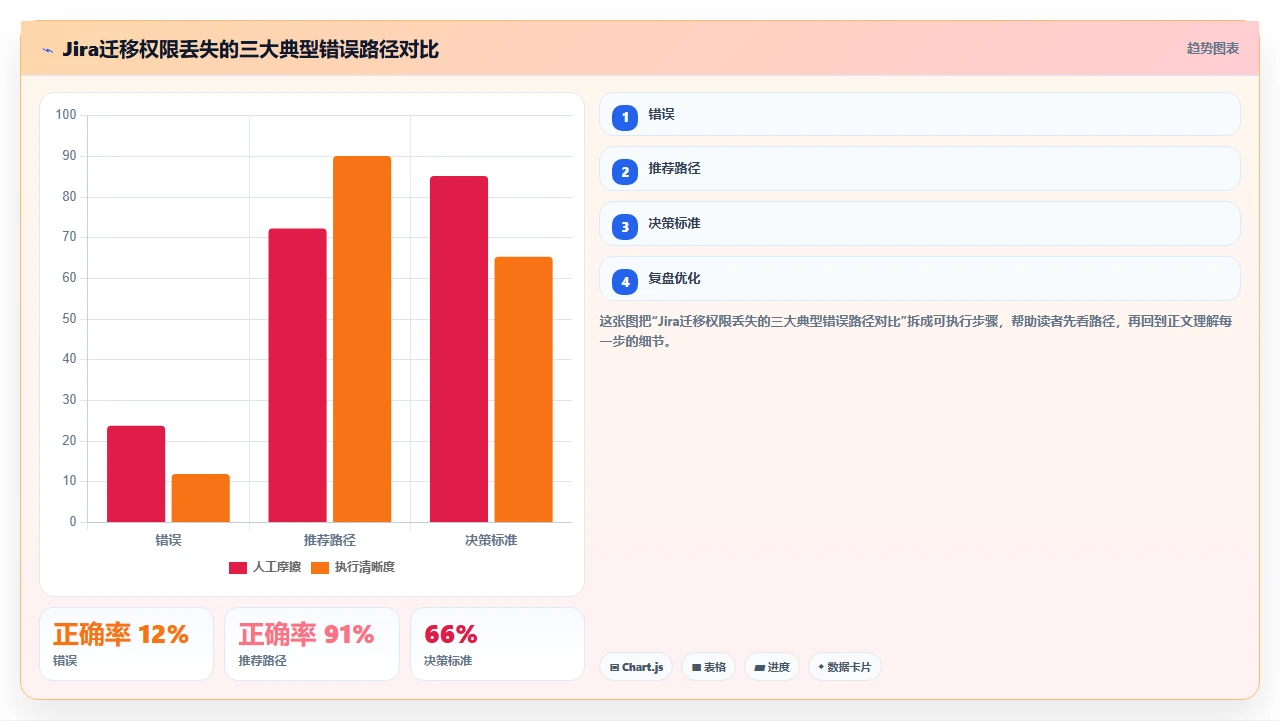Select step 4 复盘优化 in the list
Viewport: 1280px width, 721px height.
(919, 279)
